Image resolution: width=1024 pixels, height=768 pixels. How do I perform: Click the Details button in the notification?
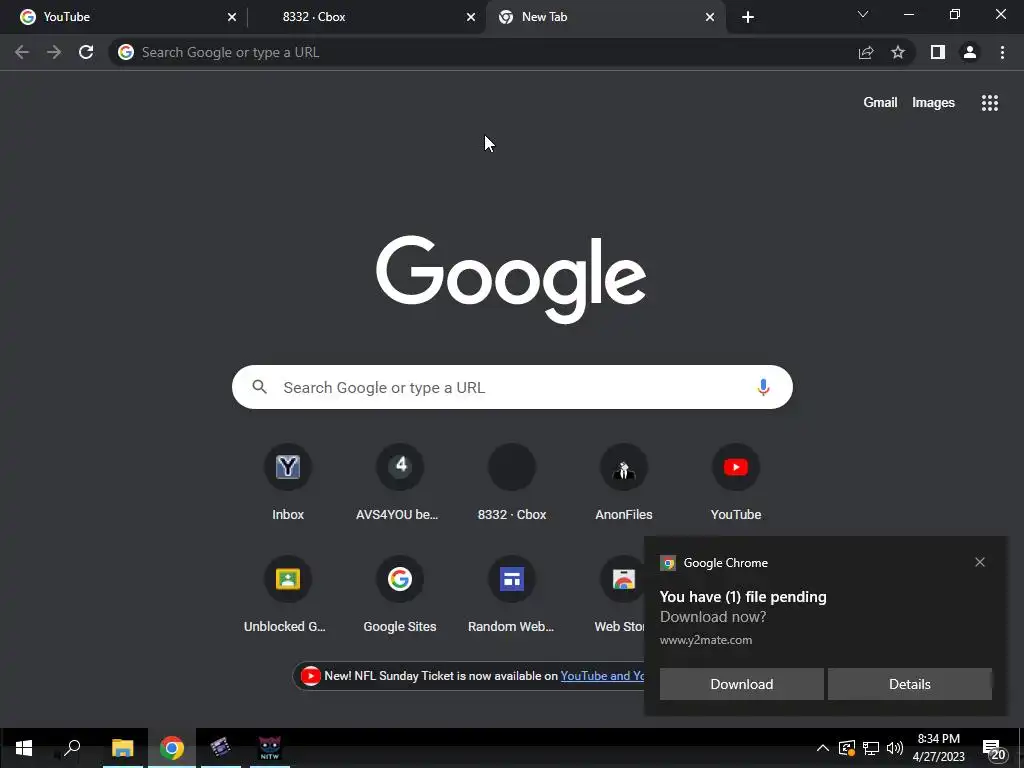(x=910, y=684)
